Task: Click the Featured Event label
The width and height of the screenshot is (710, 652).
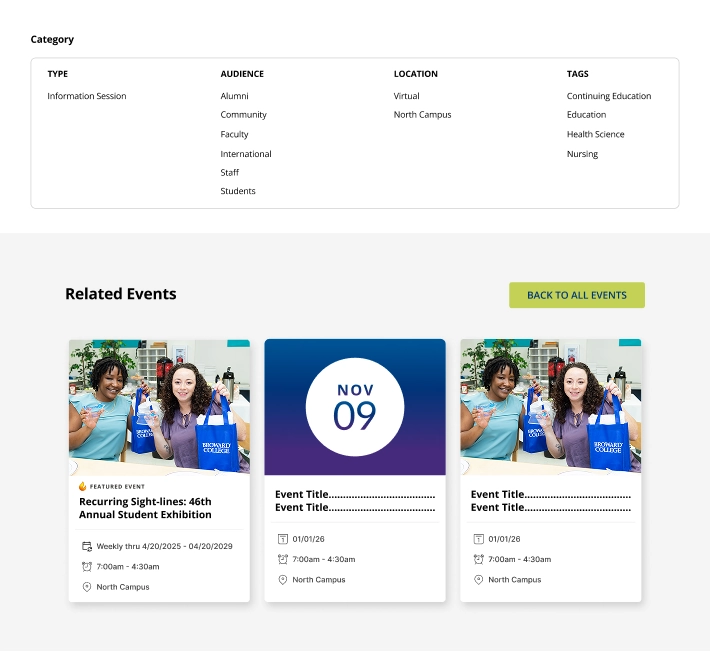Action: click(x=117, y=487)
